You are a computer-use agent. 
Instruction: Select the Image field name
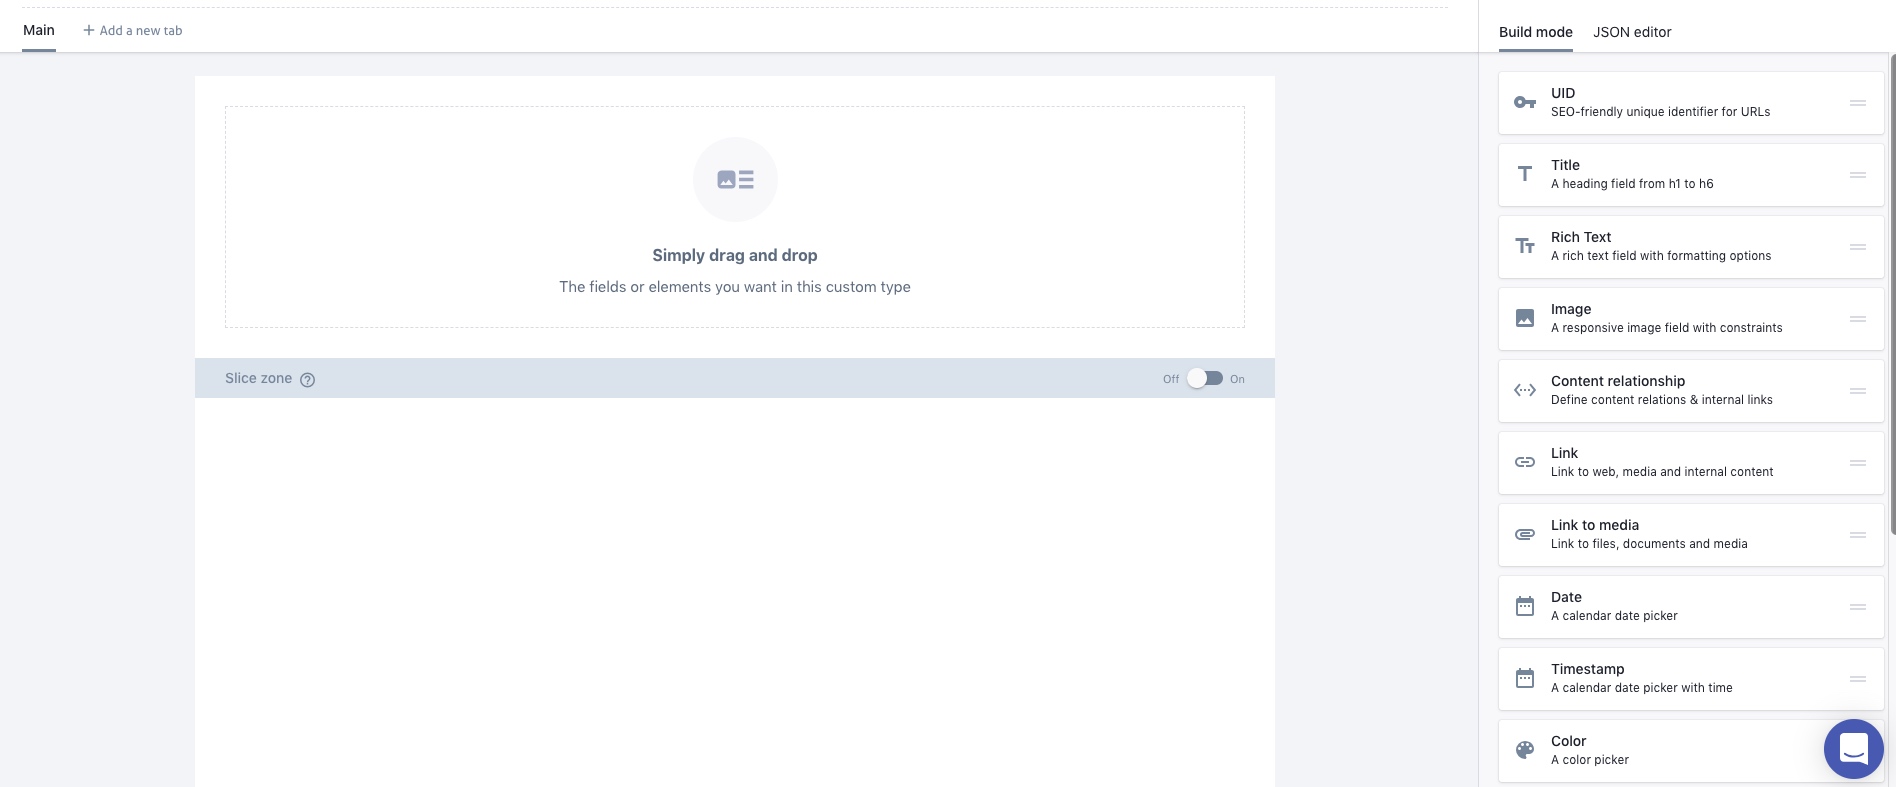click(x=1571, y=309)
